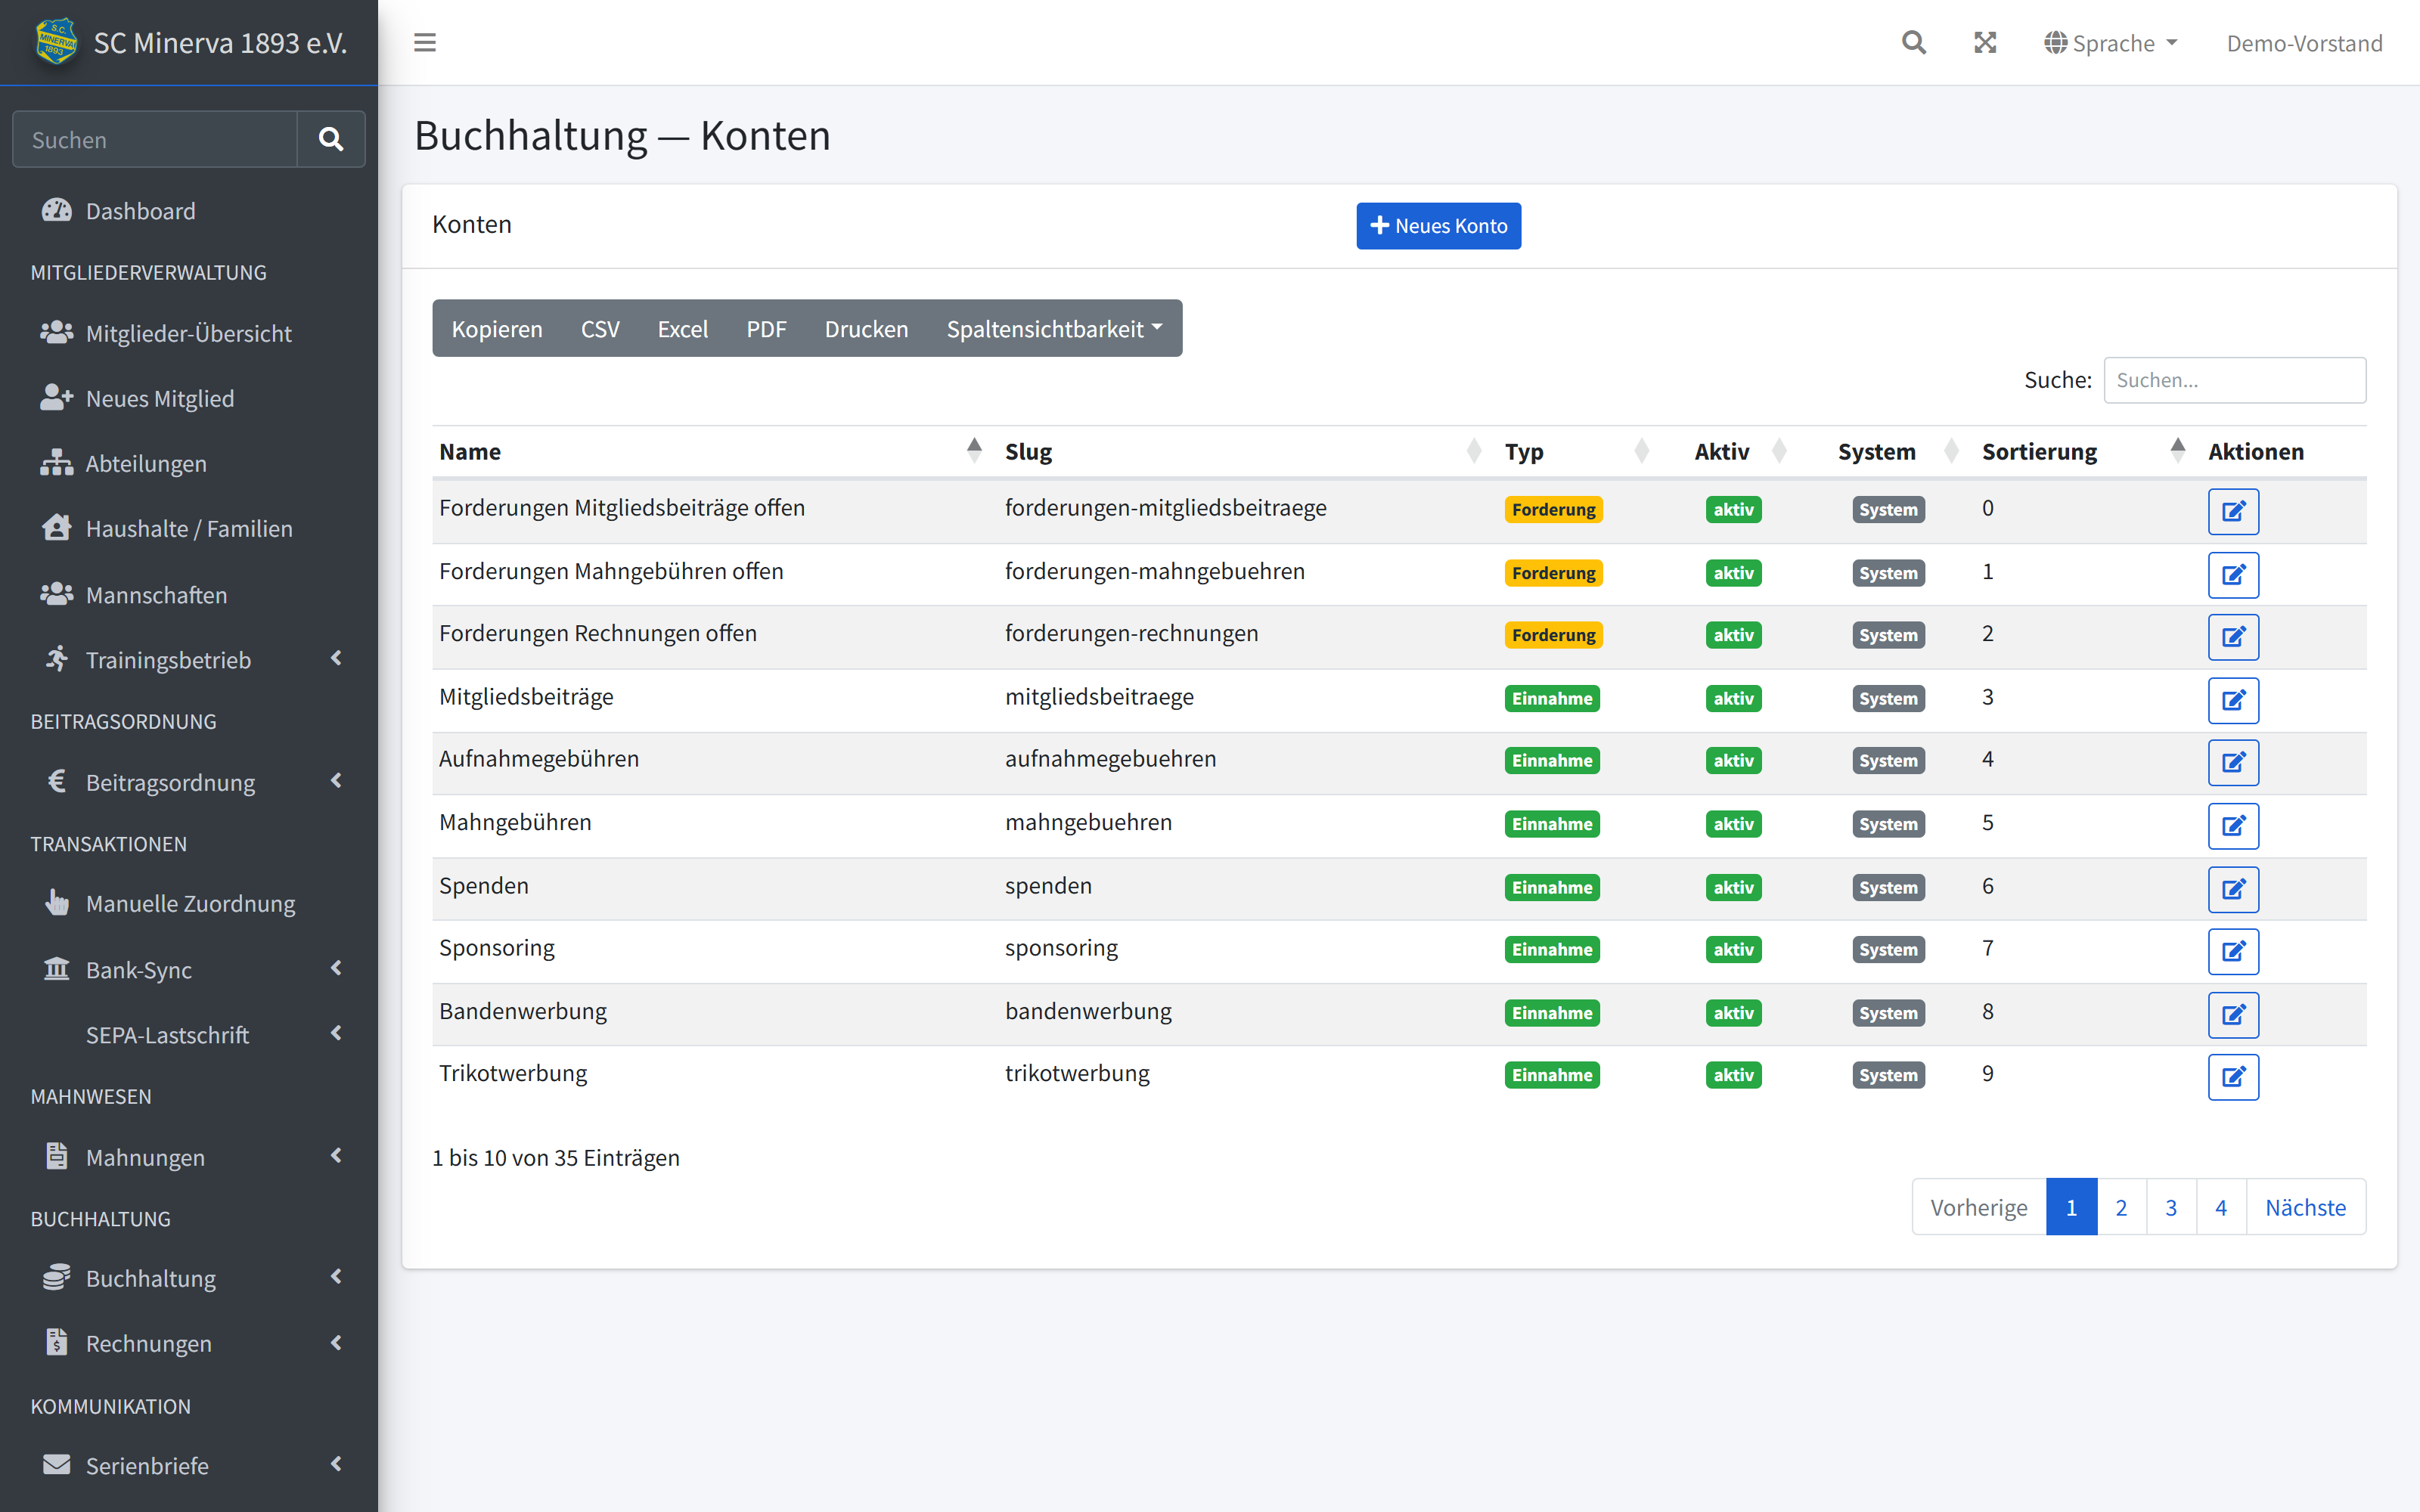
Task: Go to pagination page 2
Action: 2121,1207
